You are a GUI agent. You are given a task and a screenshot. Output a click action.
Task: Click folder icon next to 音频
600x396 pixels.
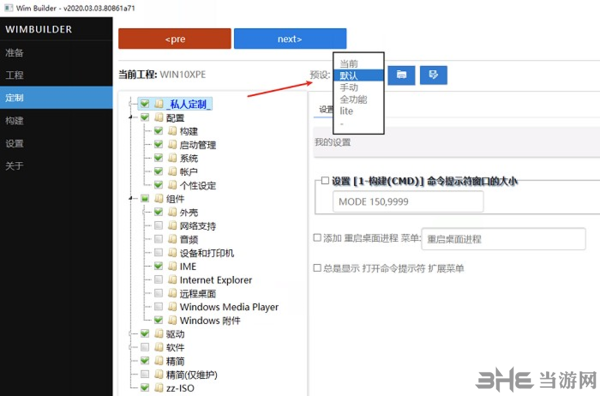(173, 239)
